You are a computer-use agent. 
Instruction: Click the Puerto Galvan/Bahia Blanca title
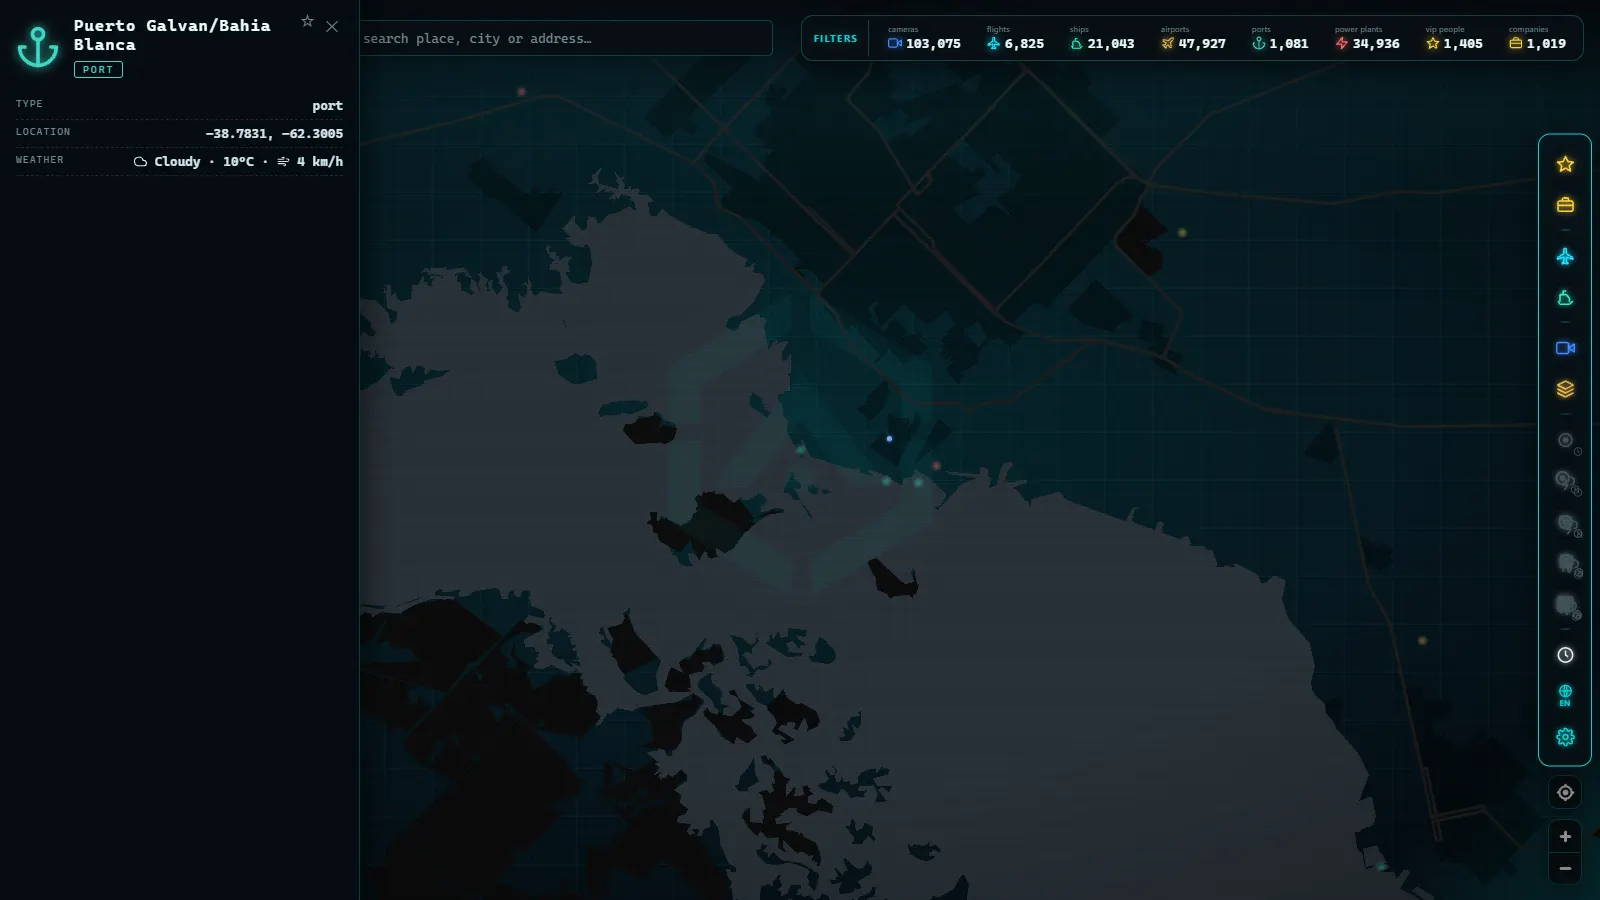[x=172, y=35]
